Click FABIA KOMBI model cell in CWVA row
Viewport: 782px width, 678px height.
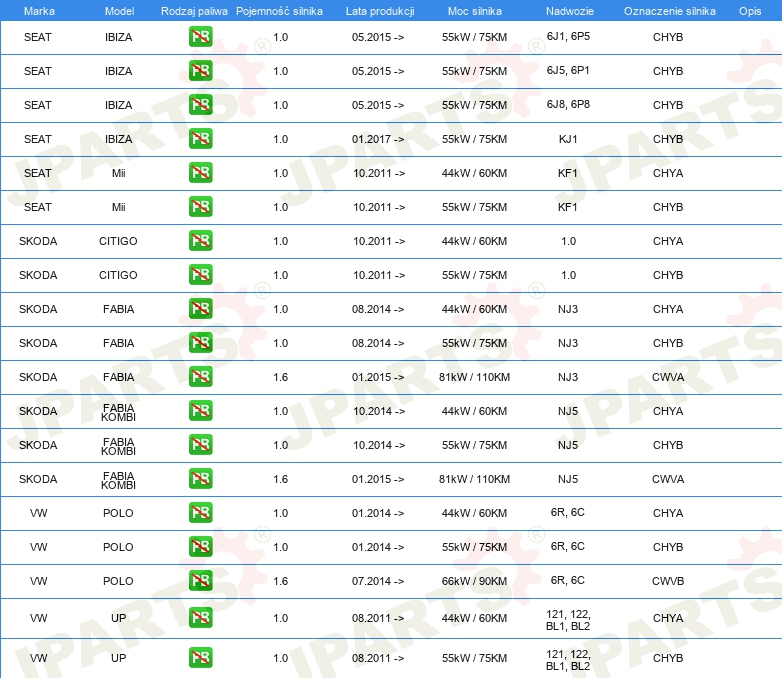coord(118,480)
